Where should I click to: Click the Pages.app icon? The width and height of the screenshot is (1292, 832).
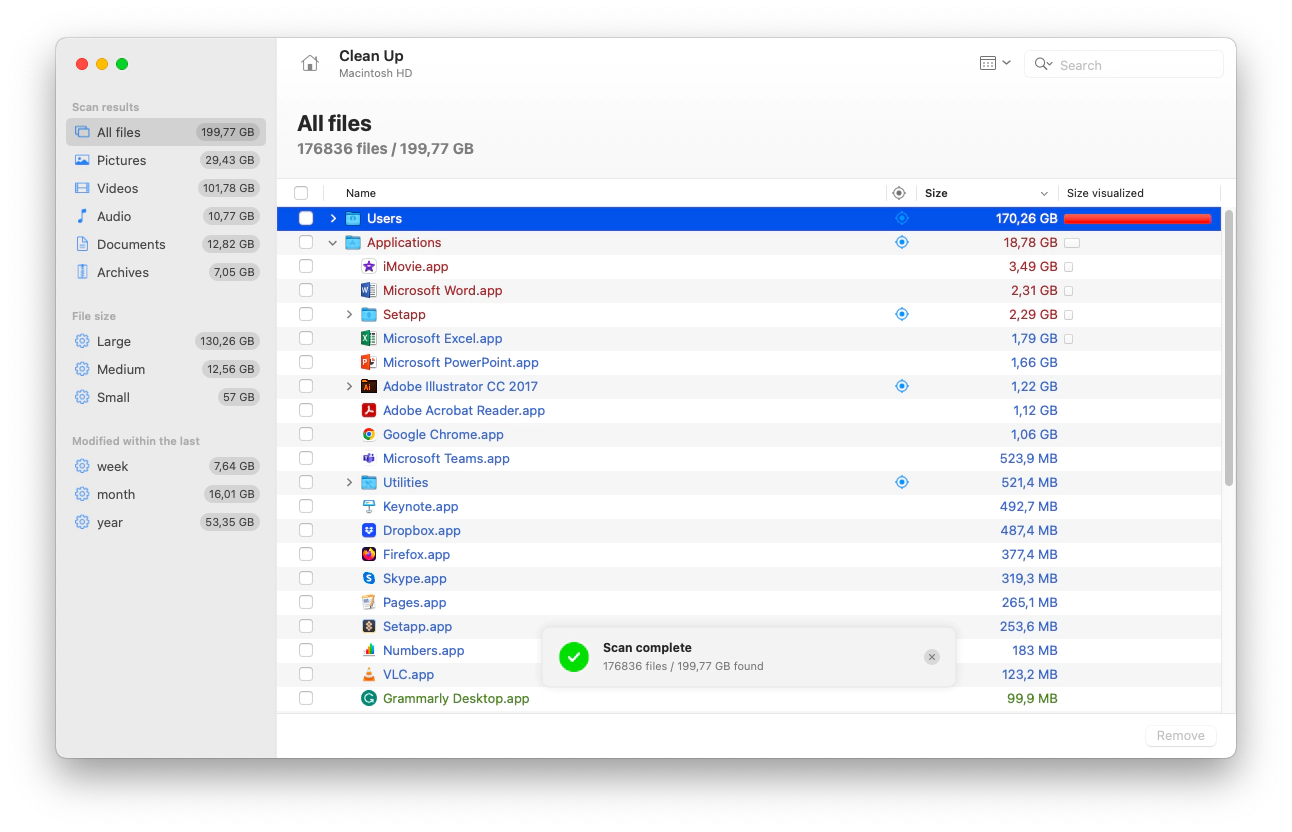tap(368, 602)
